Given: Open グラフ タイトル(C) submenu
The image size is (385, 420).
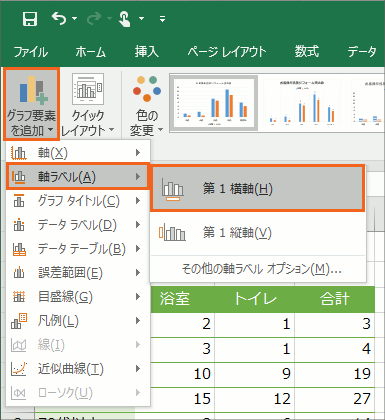Looking at the screenshot, I should [x=78, y=201].
